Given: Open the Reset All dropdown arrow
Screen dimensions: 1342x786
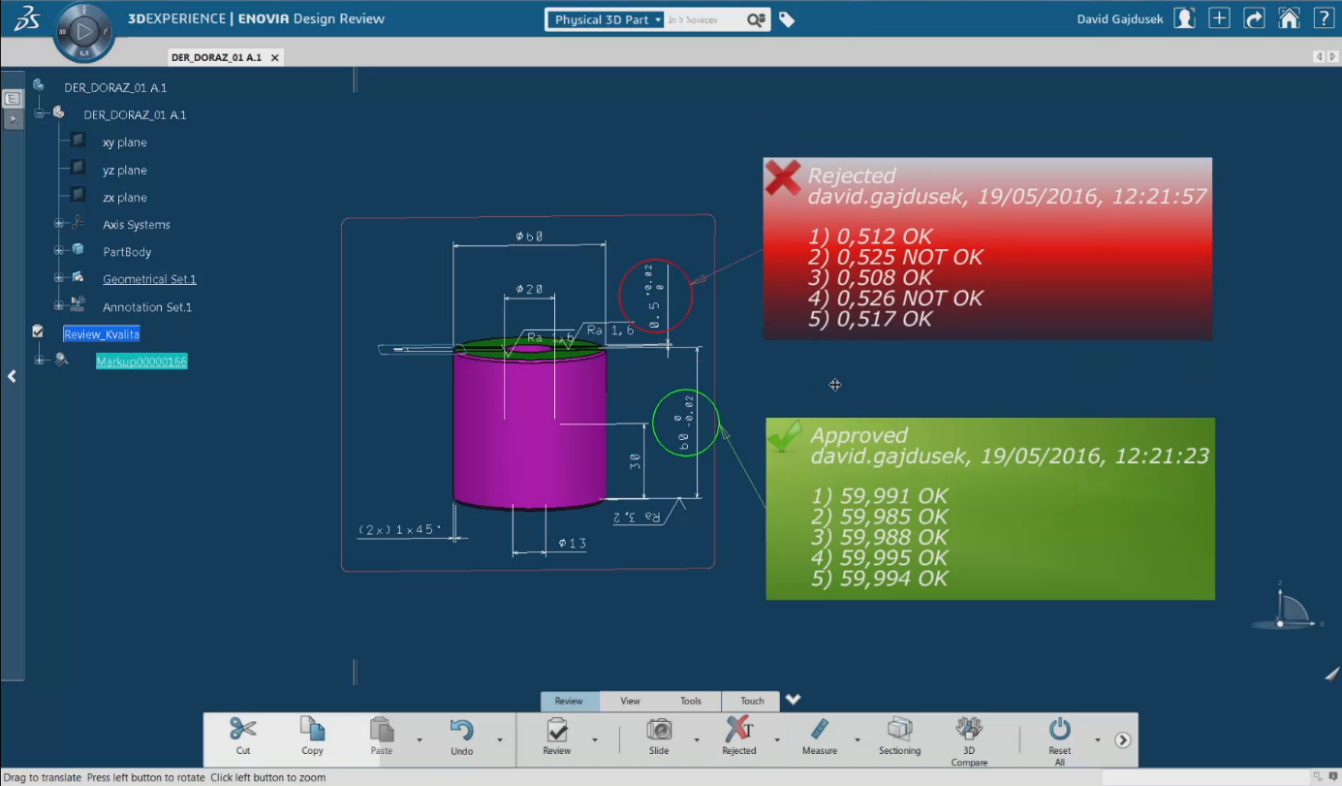Looking at the screenshot, I should pyautogui.click(x=1097, y=741).
